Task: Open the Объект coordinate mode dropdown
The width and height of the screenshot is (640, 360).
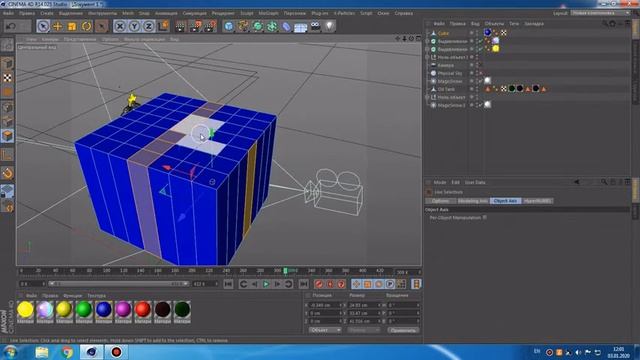Action: pos(325,330)
